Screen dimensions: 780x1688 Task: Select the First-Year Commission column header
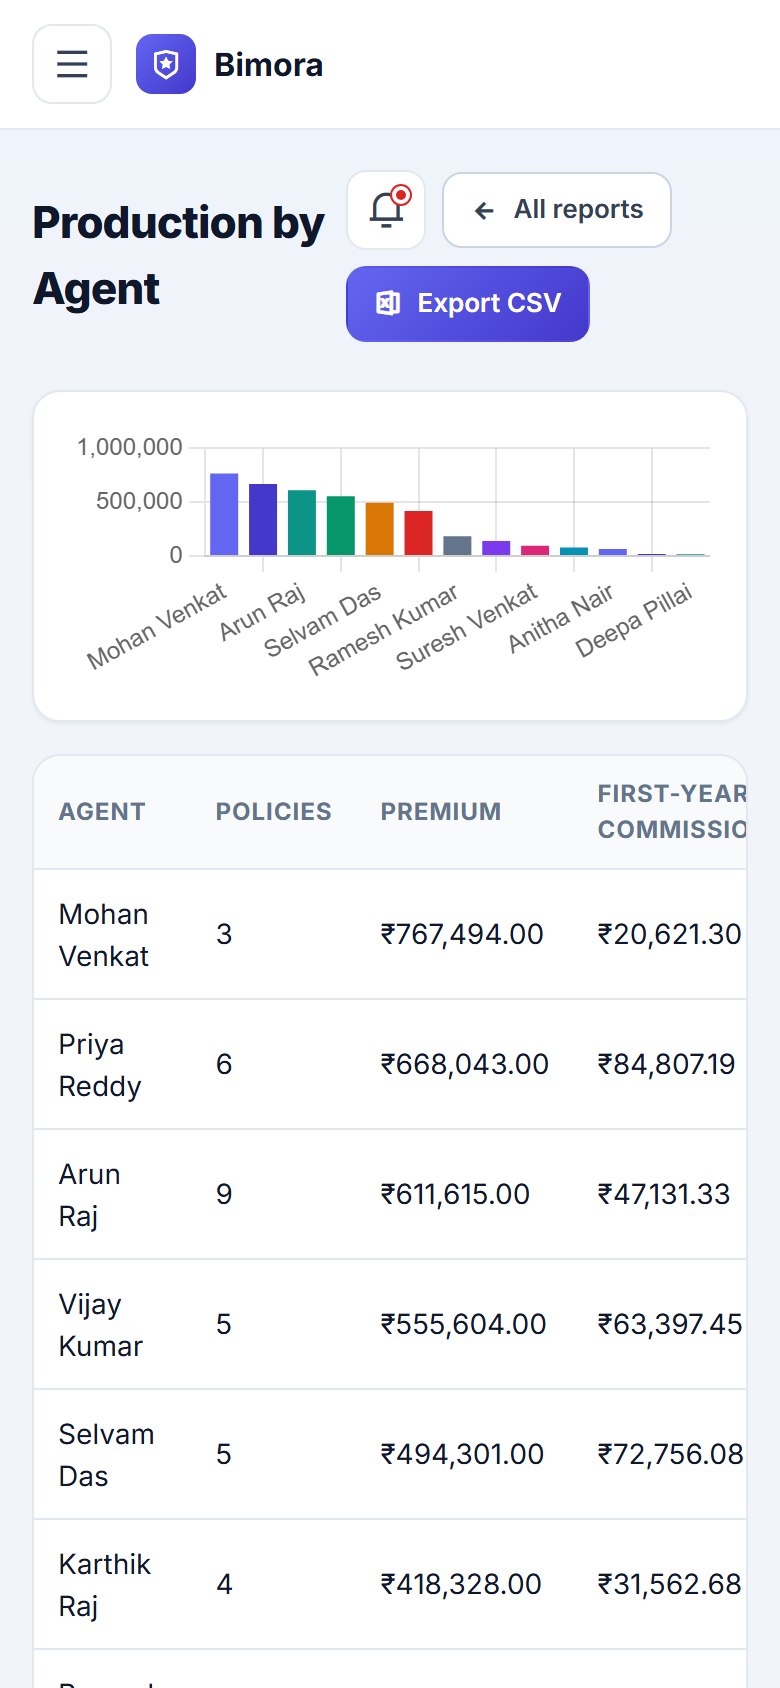click(x=672, y=812)
